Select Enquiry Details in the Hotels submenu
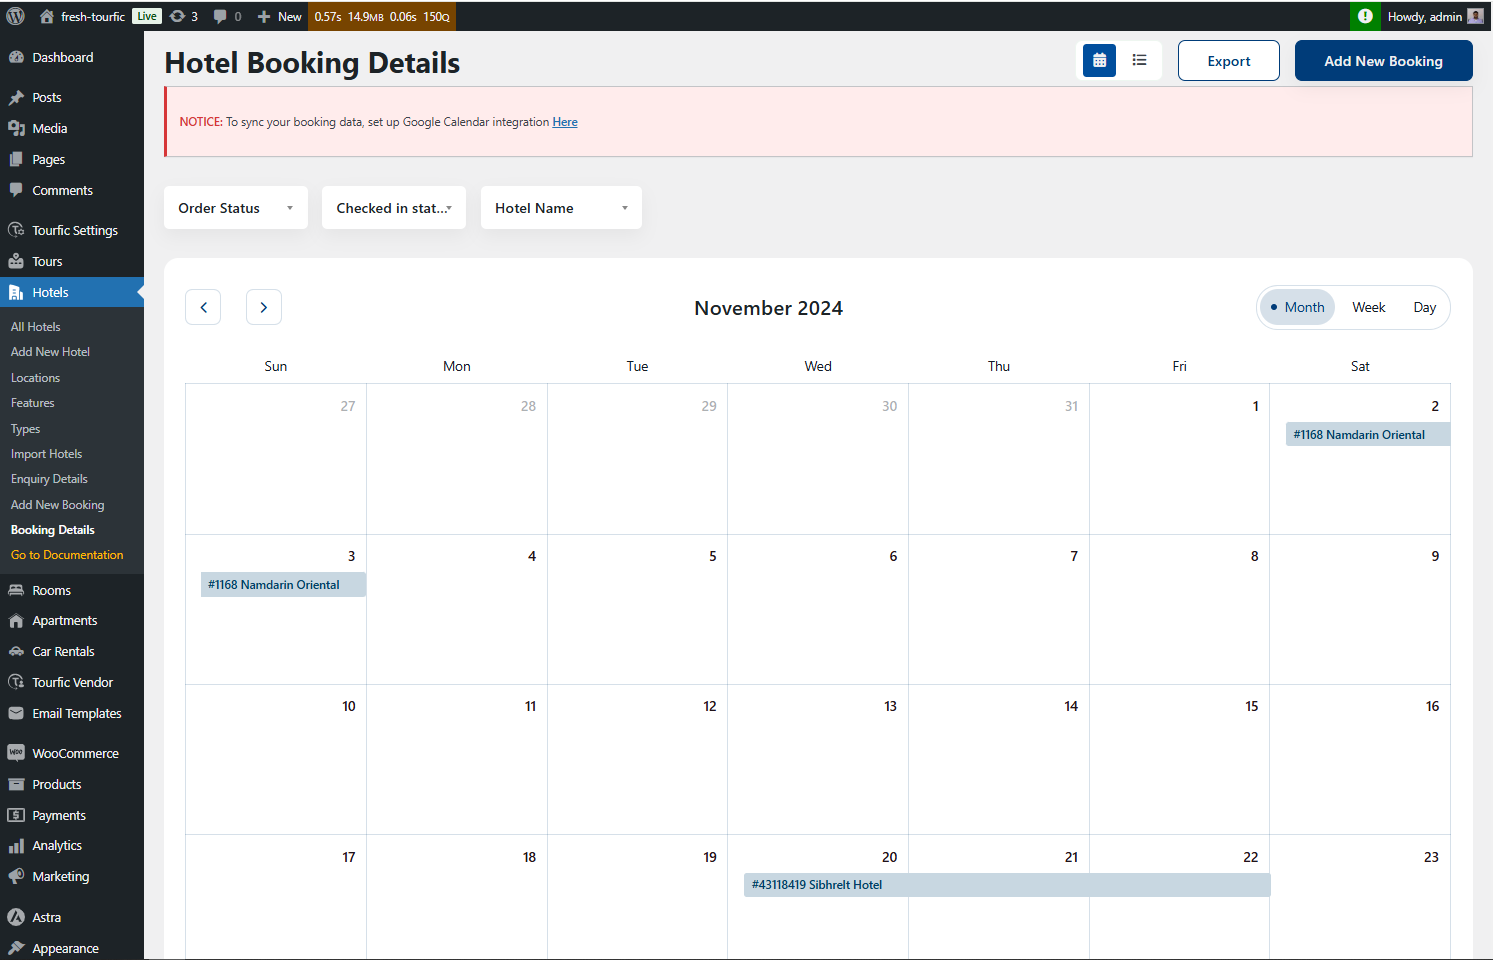This screenshot has height=960, width=1493. coord(49,478)
